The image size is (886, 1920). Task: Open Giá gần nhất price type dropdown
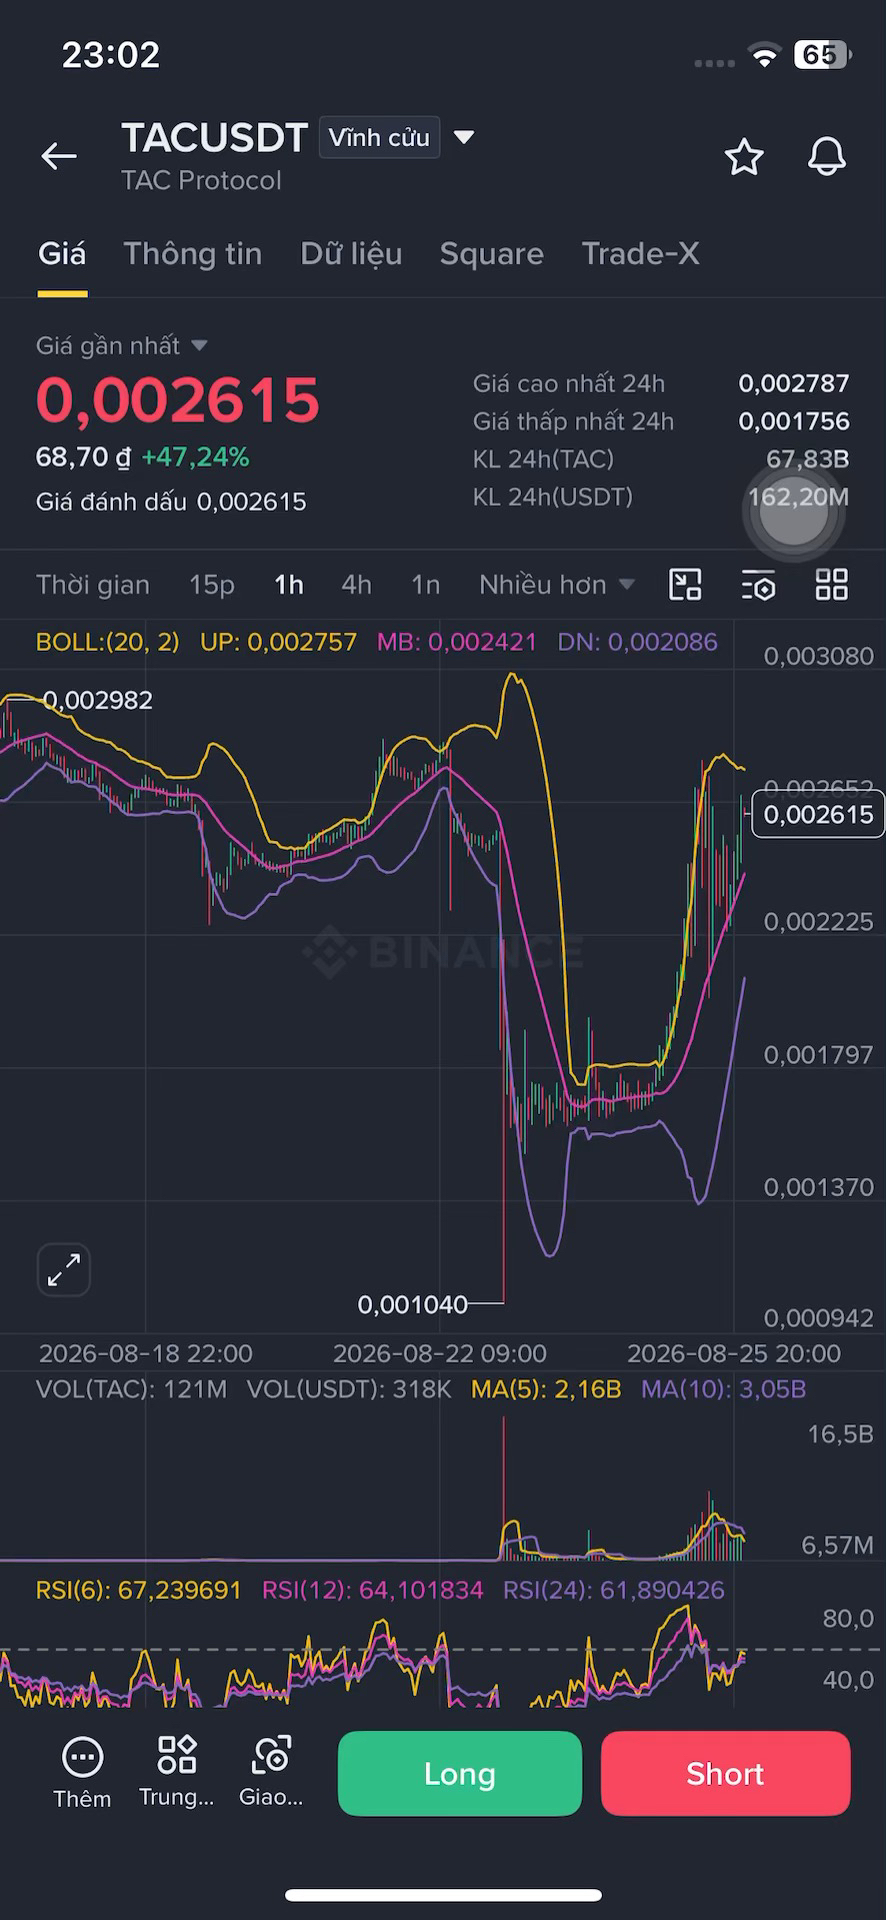(x=121, y=346)
